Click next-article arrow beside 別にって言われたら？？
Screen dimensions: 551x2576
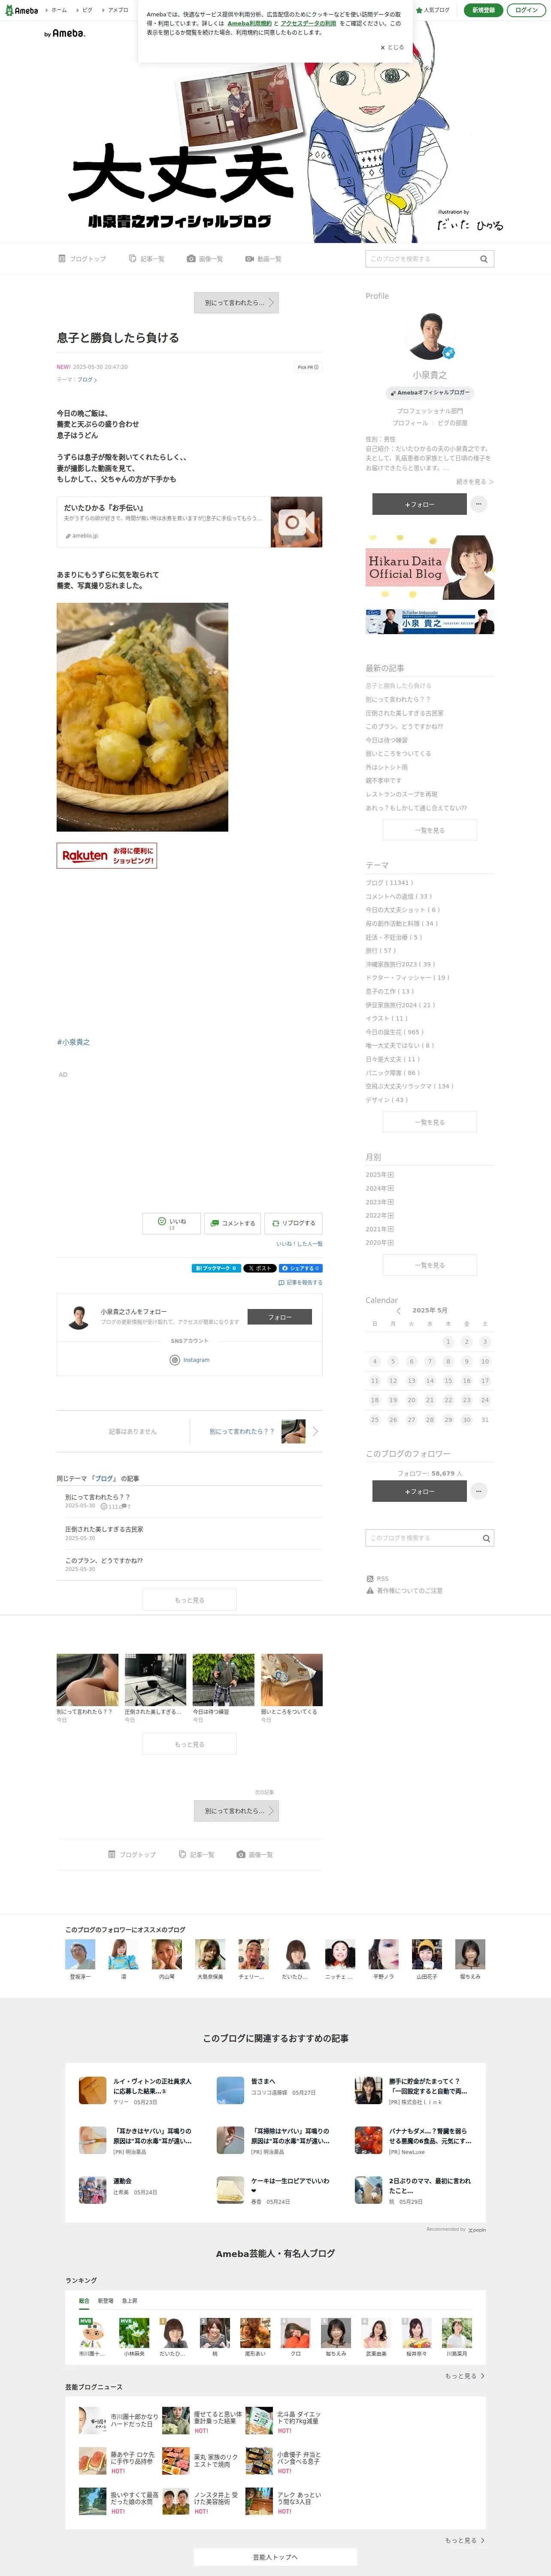pyautogui.click(x=315, y=1431)
